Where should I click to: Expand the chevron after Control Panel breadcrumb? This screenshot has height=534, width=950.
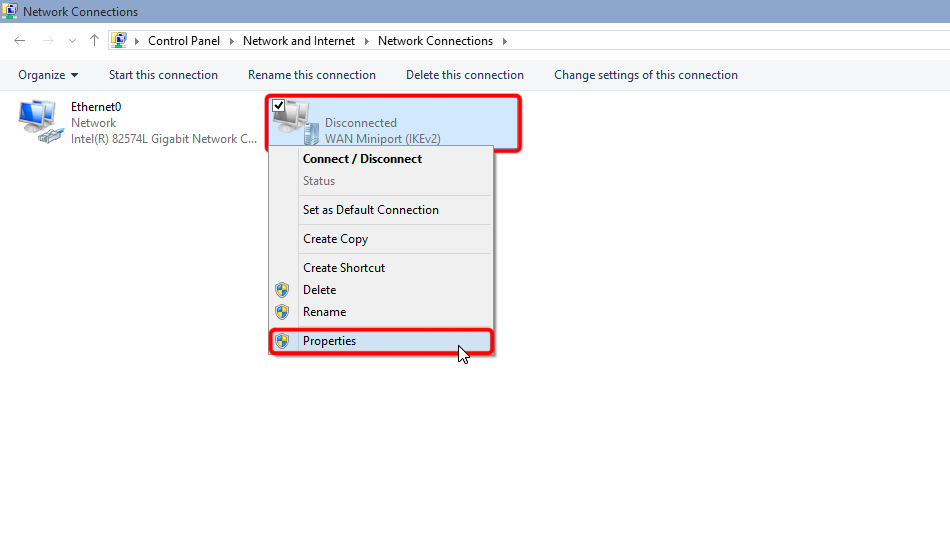pos(231,41)
